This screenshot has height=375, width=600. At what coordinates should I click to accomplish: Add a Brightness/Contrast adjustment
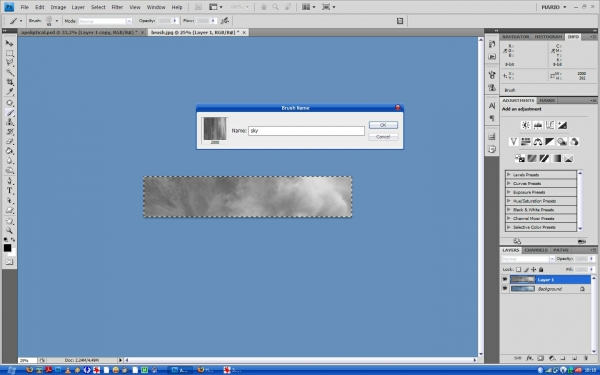click(525, 125)
